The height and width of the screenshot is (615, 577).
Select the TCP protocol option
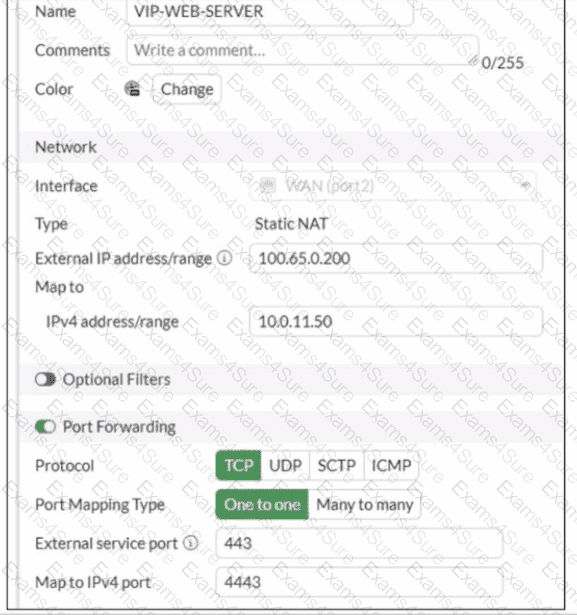pos(238,466)
